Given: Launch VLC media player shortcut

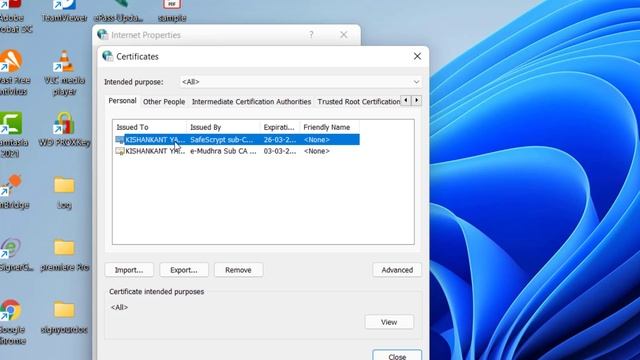Looking at the screenshot, I should 64,72.
